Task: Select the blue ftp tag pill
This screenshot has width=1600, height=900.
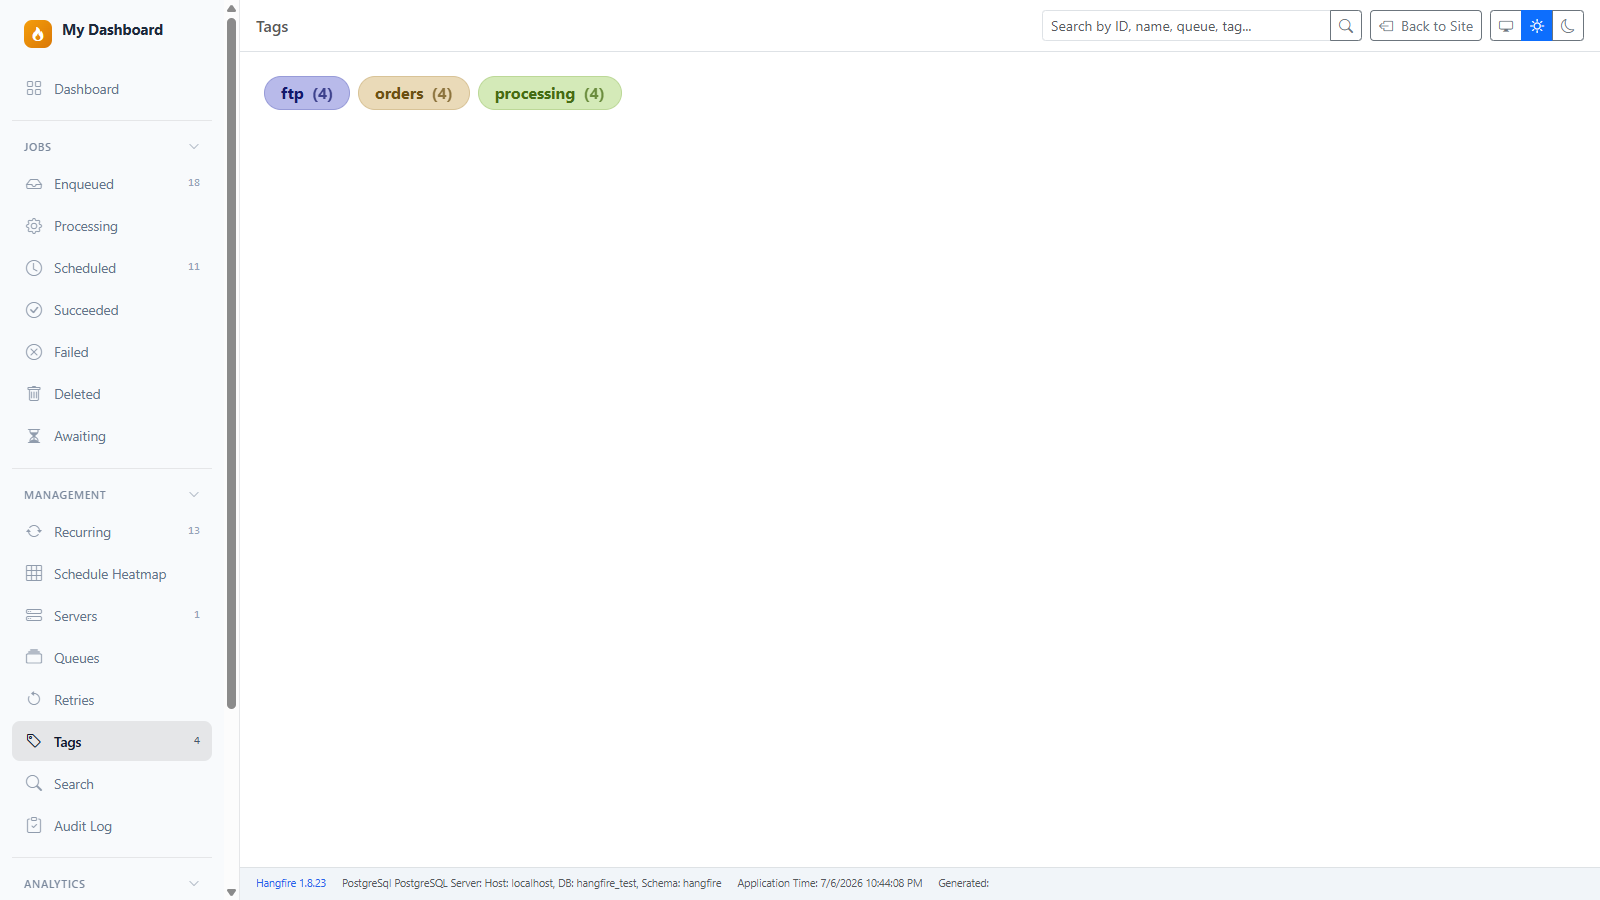Action: 307,93
